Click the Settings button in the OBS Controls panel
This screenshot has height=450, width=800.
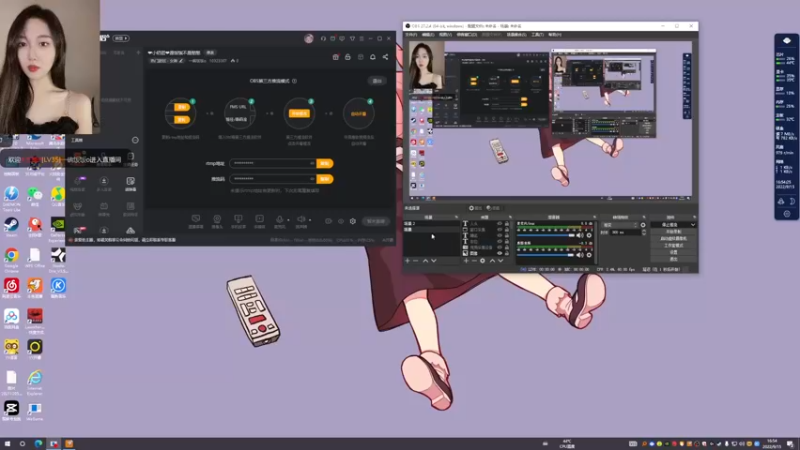(673, 252)
